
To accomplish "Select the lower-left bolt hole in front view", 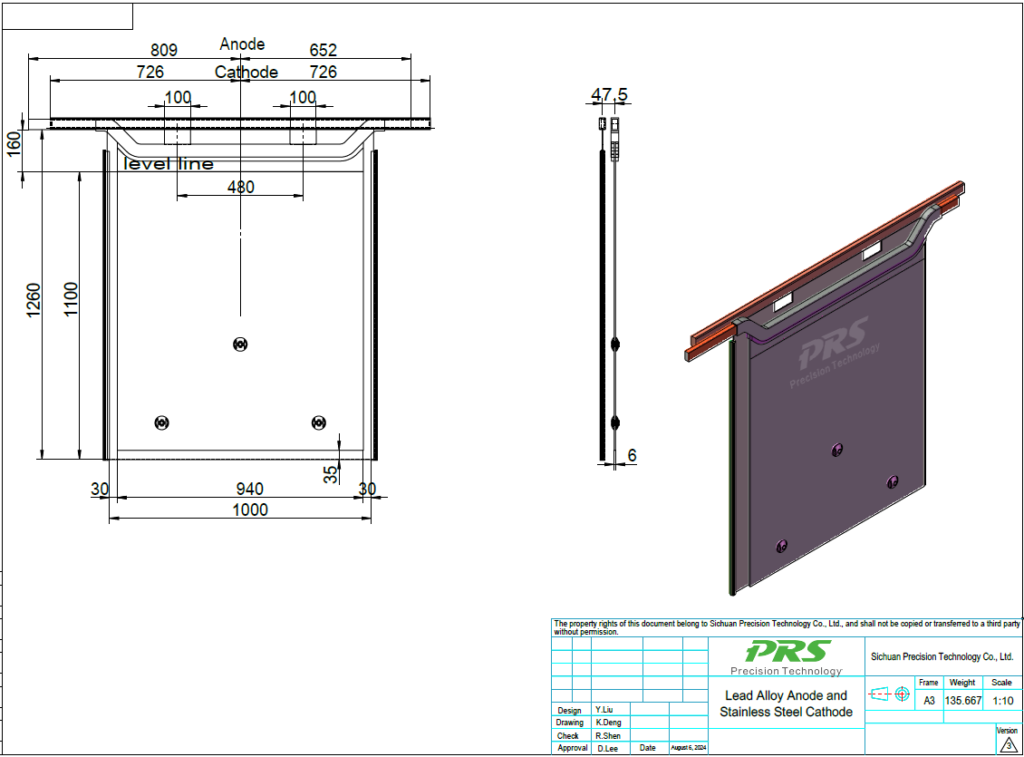I will click(x=162, y=423).
